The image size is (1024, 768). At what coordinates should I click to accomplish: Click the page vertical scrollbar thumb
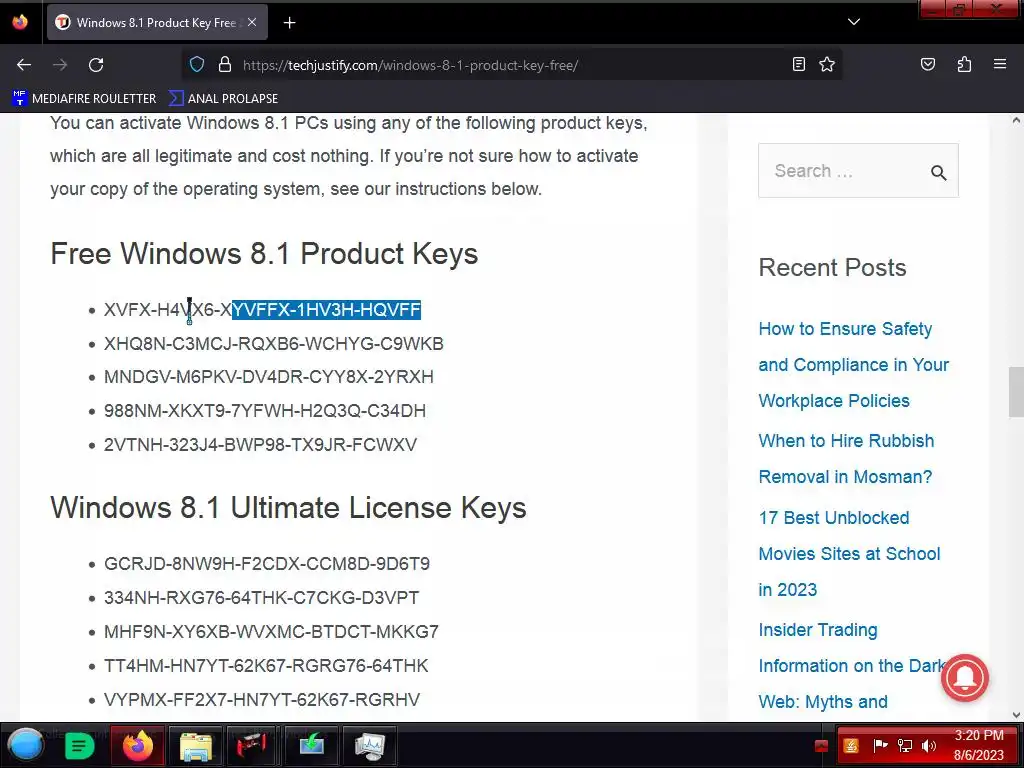click(x=1016, y=392)
